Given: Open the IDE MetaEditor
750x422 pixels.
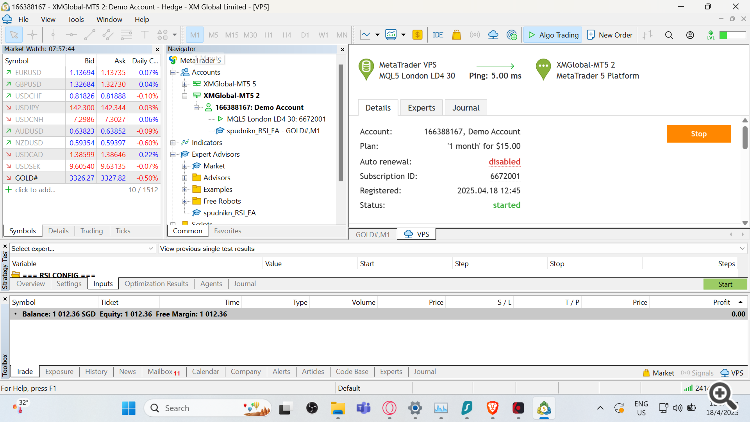Looking at the screenshot, I should [437, 35].
